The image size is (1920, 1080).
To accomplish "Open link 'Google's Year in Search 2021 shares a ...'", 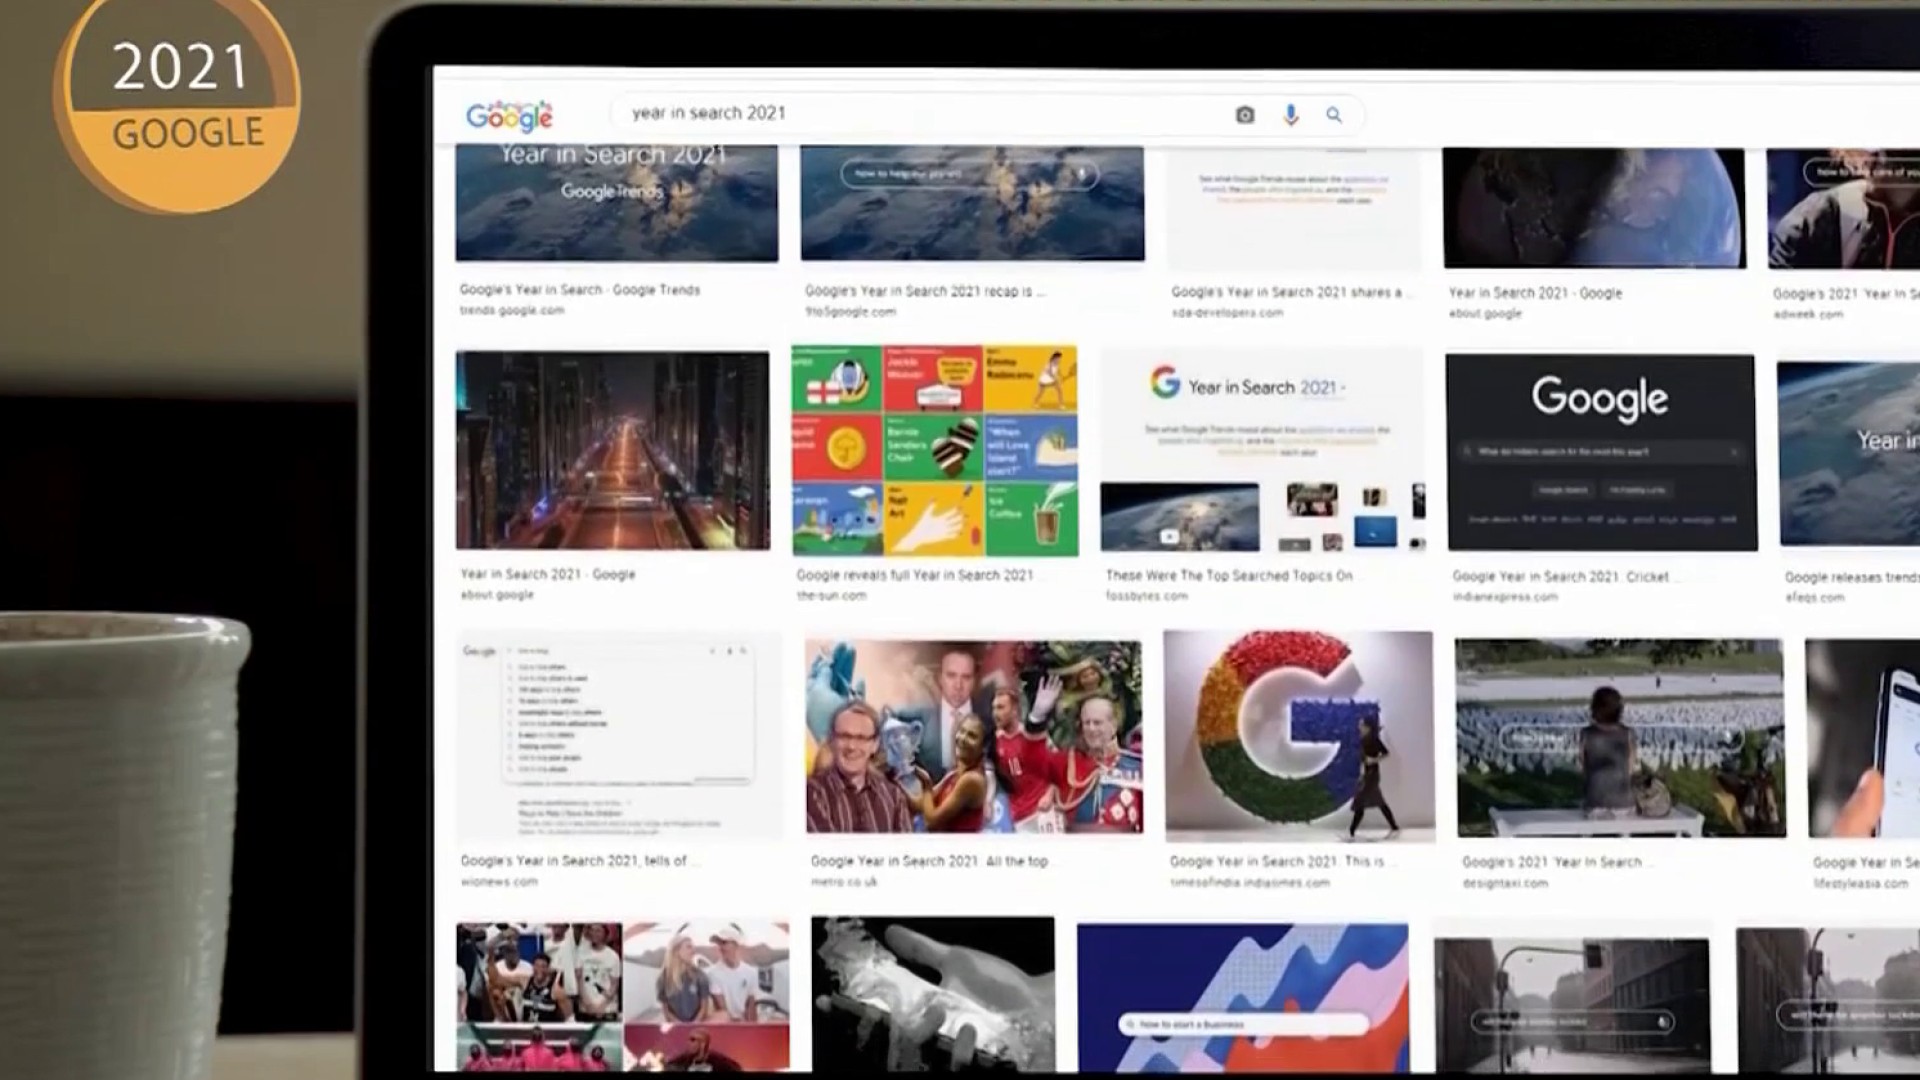I will (x=1292, y=292).
